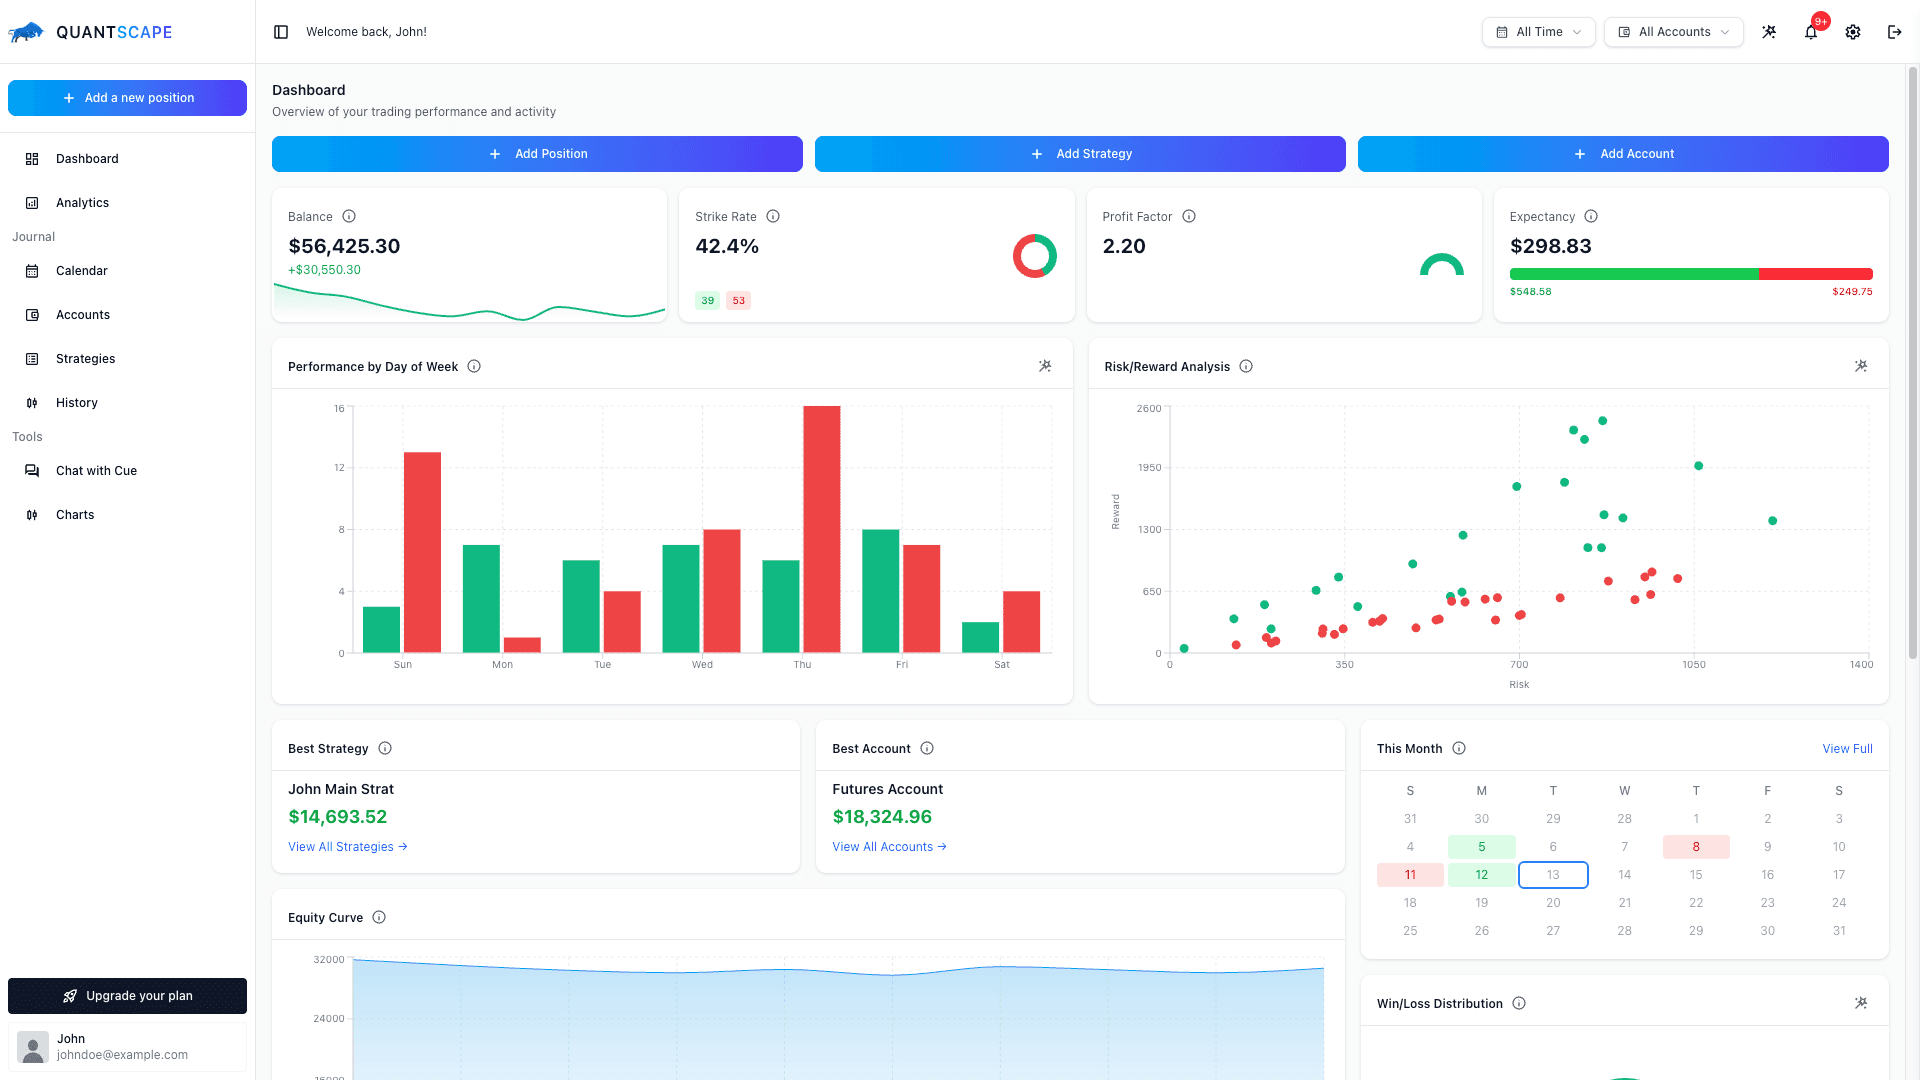Open AI insights on Performance by Day chart
1920x1080 pixels.
1045,366
